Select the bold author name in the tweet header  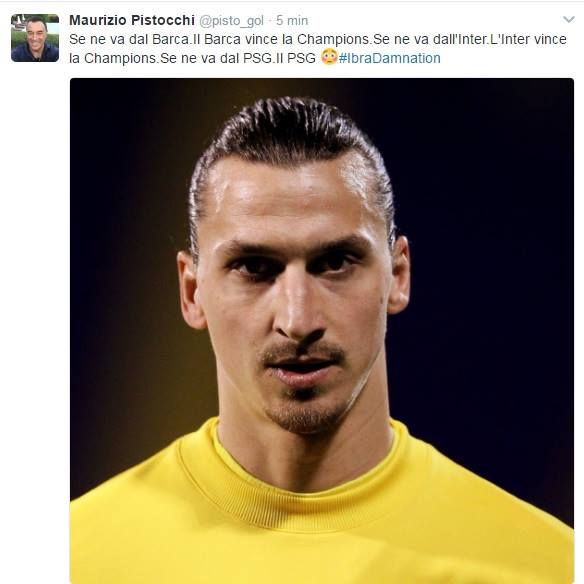click(x=132, y=20)
